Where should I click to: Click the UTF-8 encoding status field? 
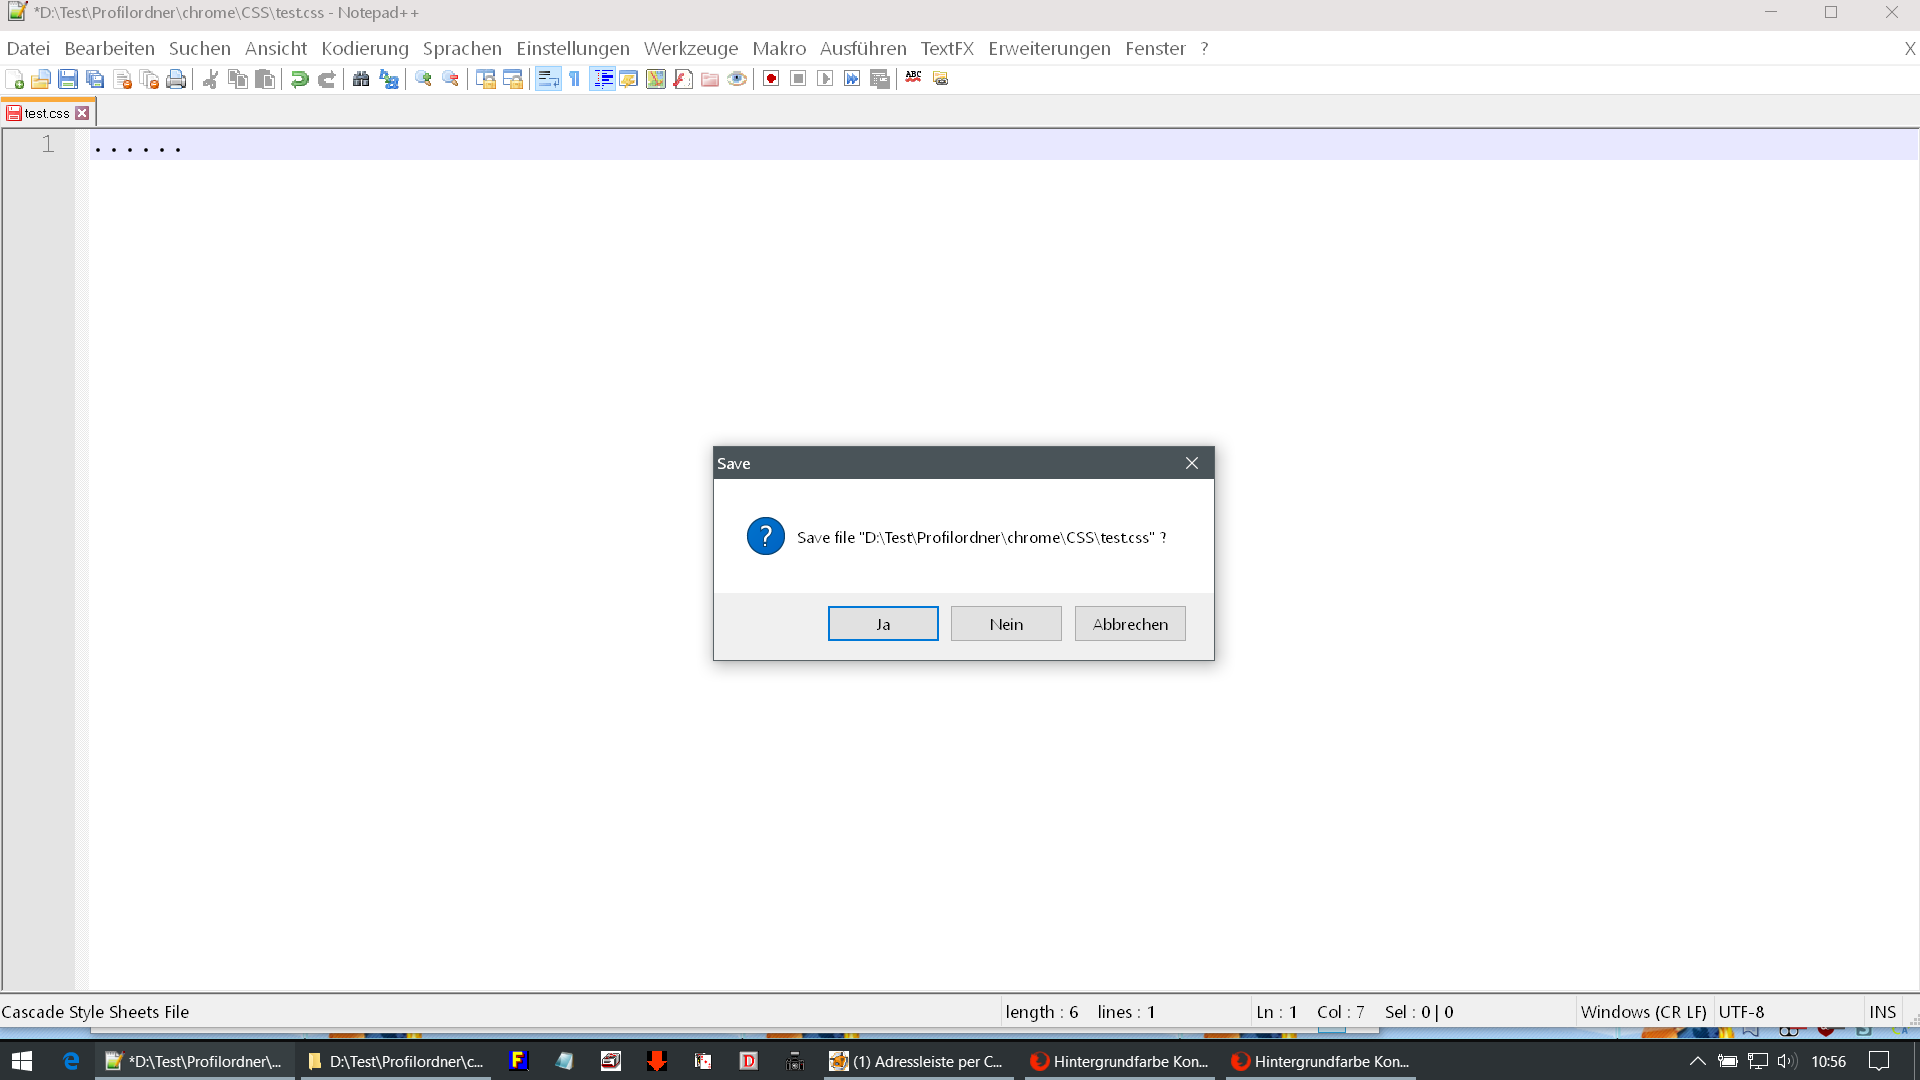1741,1012
